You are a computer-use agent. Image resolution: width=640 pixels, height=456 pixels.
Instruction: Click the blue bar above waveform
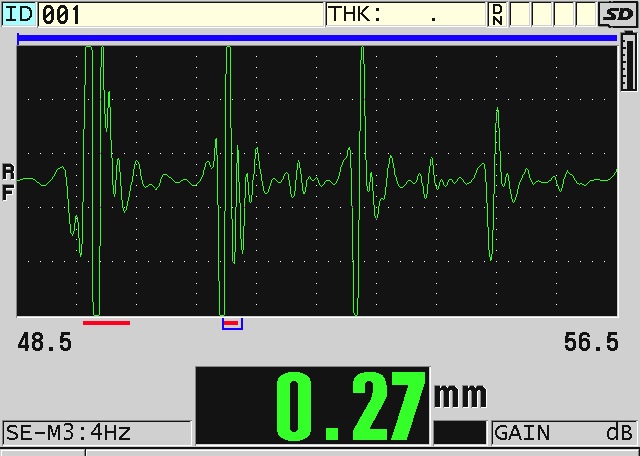[316, 38]
